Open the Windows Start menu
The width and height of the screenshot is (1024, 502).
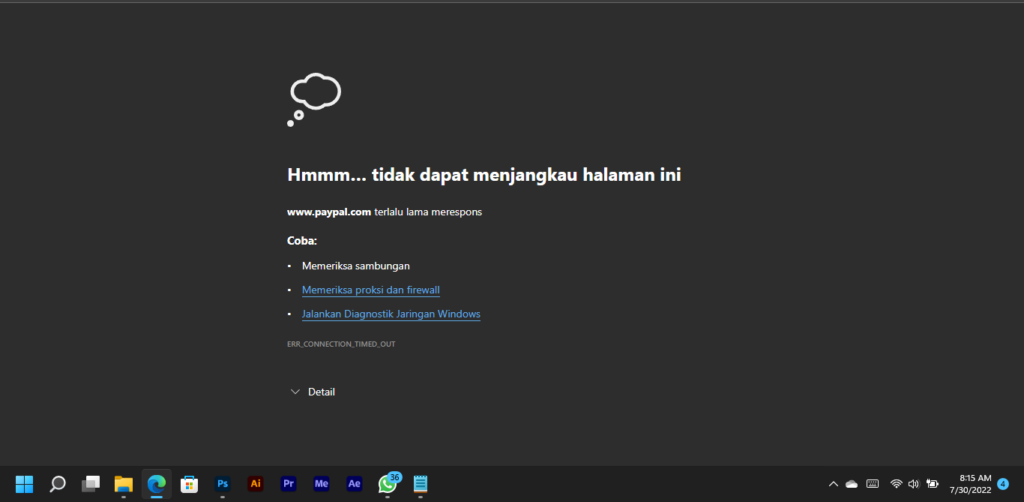pos(24,484)
